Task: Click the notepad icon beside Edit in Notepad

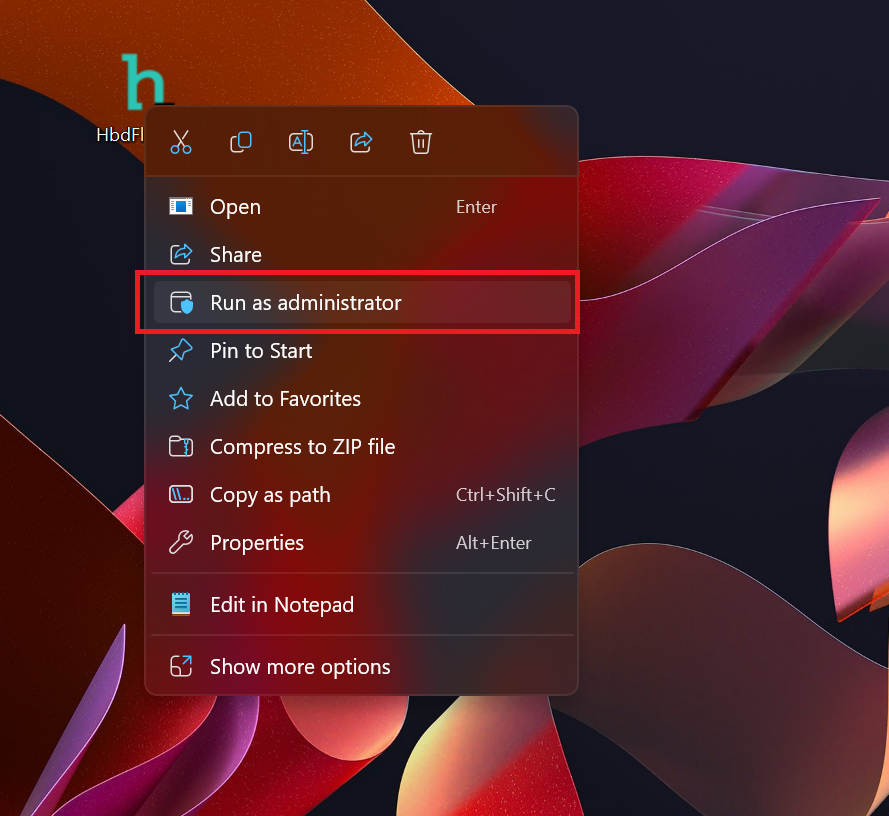Action: point(181,605)
